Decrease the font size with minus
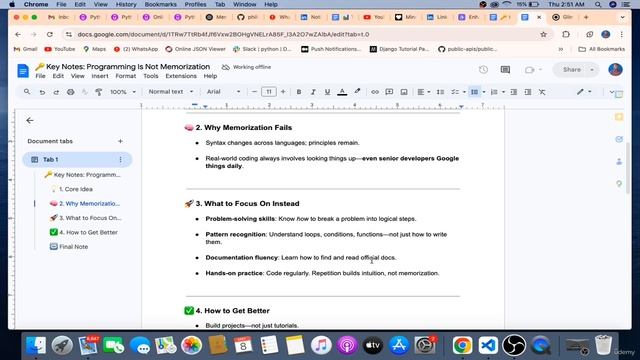640x360 pixels. point(254,92)
